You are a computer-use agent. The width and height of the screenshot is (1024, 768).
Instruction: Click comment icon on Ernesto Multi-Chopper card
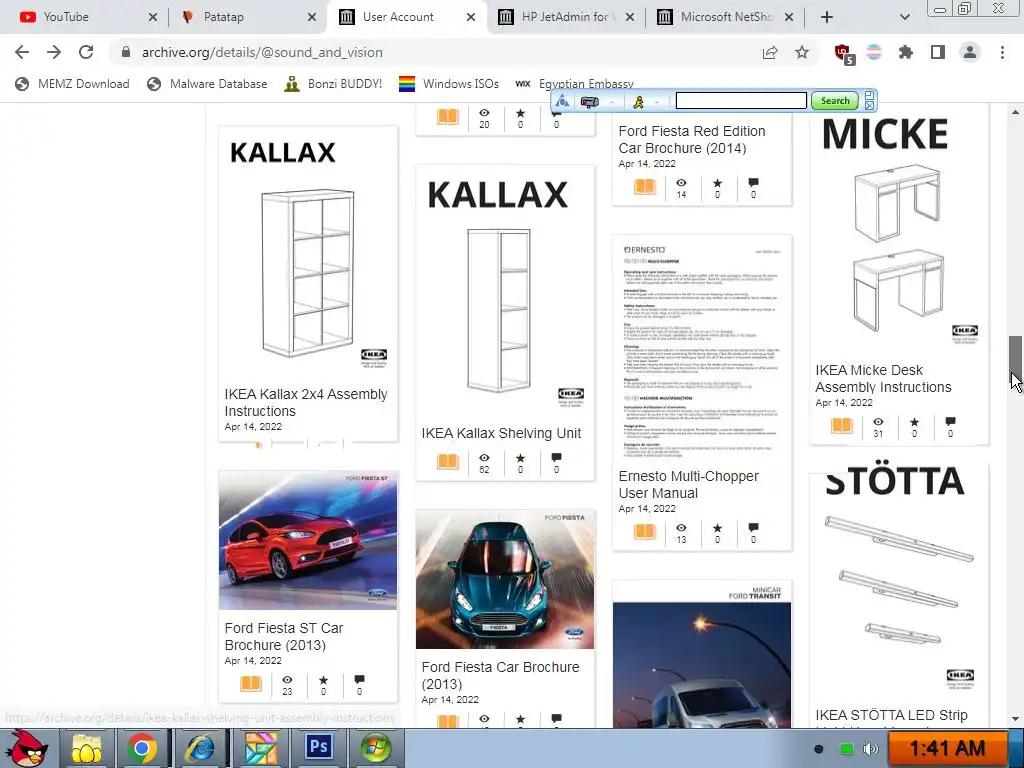click(x=753, y=527)
